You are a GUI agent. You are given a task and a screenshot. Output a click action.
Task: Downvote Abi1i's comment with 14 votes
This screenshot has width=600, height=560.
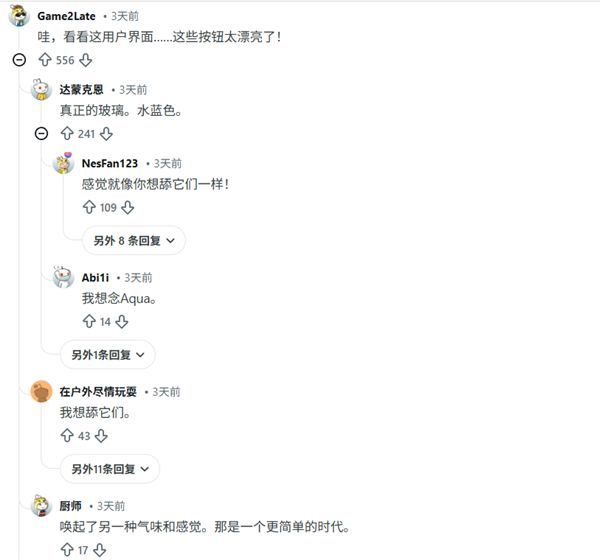tap(122, 321)
